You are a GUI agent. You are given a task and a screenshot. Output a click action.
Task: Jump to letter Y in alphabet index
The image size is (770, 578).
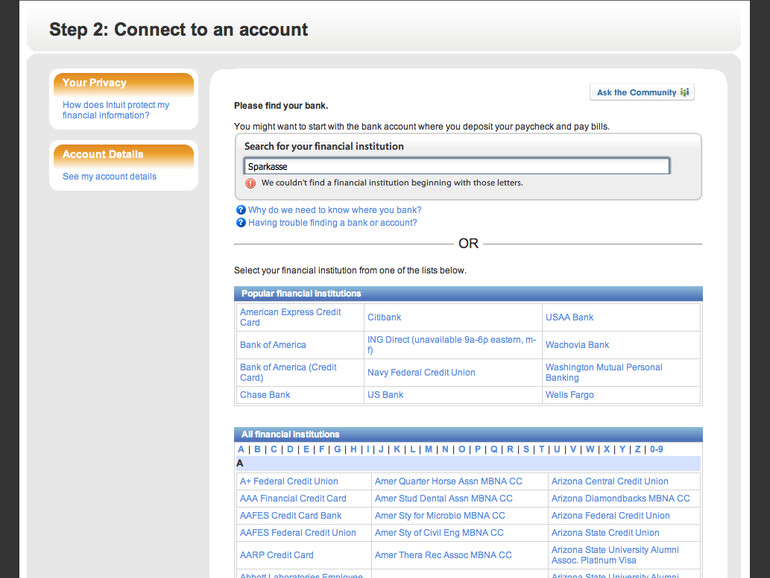pos(622,449)
